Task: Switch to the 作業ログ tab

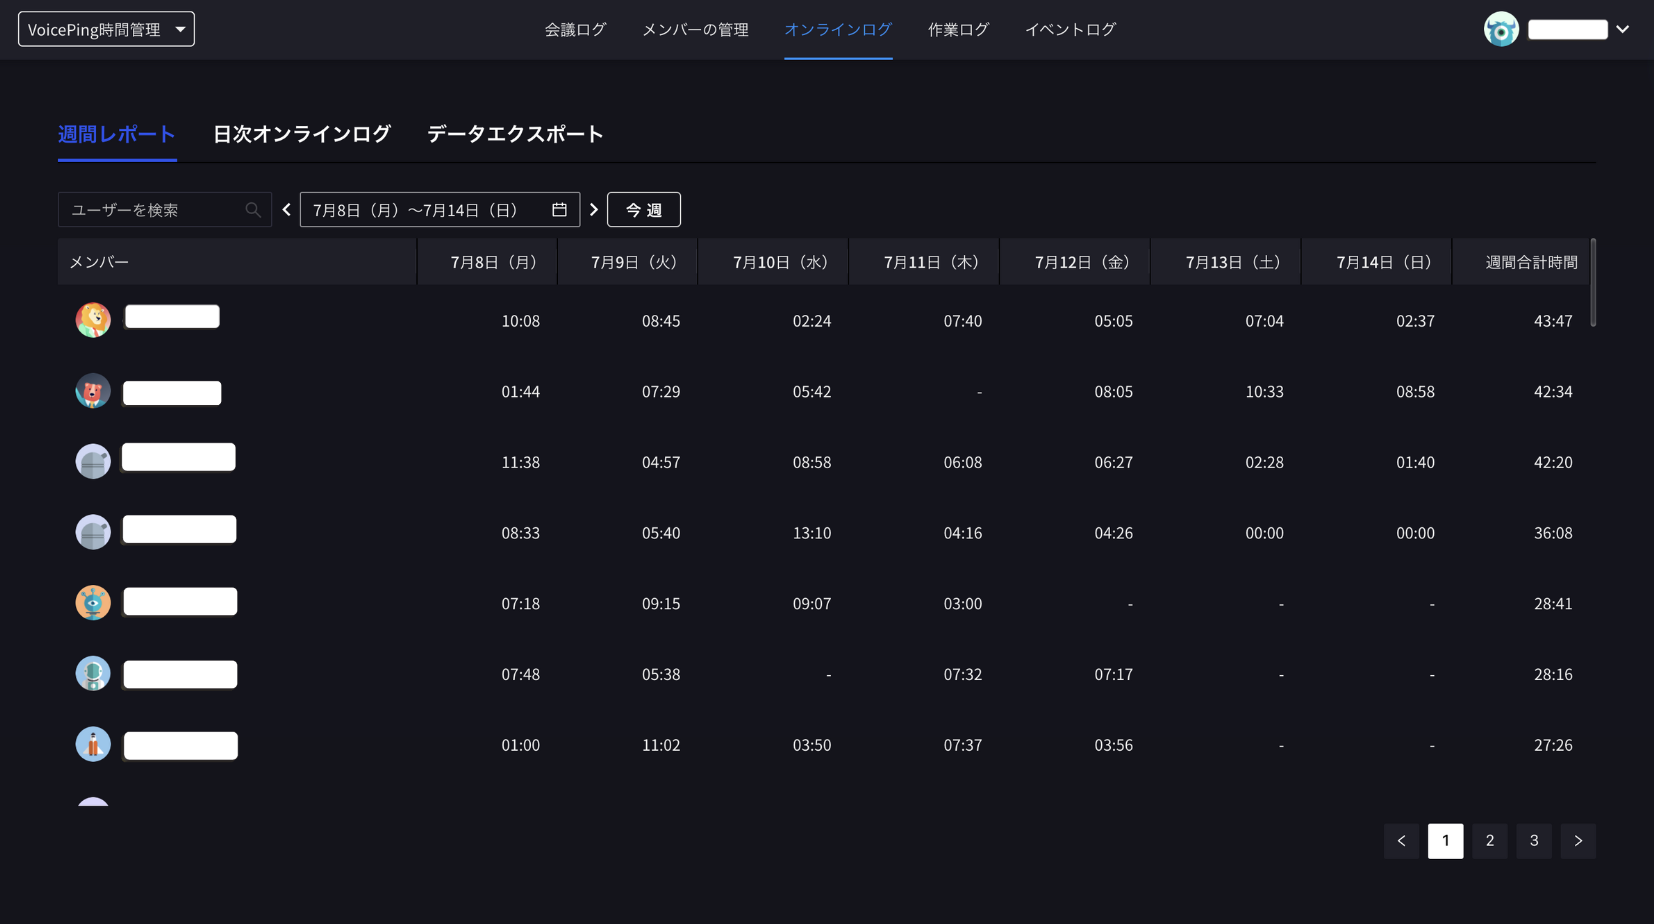Action: pyautogui.click(x=958, y=30)
